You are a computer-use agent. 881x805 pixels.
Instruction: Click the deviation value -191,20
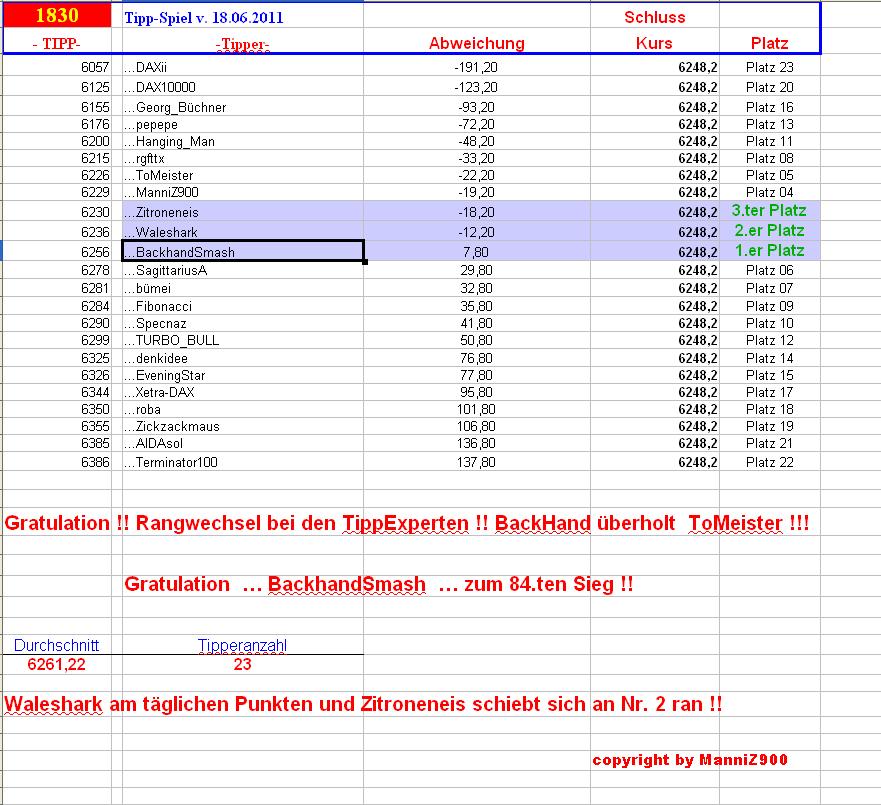[x=476, y=67]
